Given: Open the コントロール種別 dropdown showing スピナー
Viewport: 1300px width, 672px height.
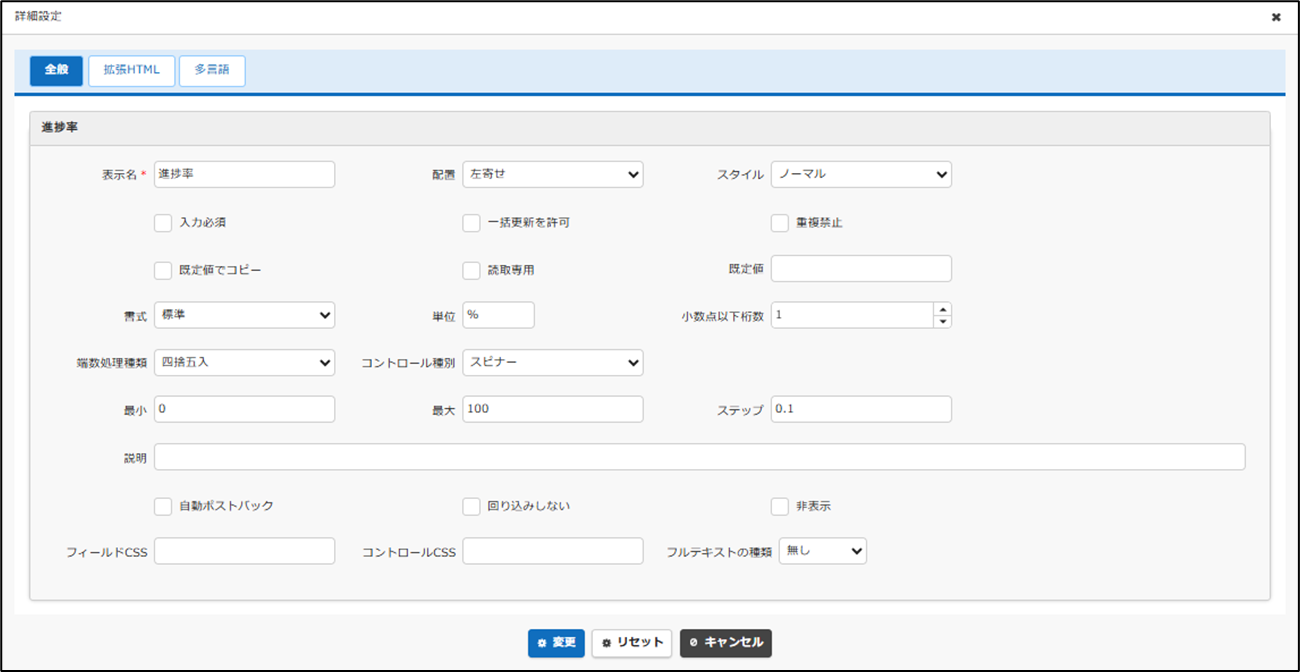Looking at the screenshot, I should 552,363.
